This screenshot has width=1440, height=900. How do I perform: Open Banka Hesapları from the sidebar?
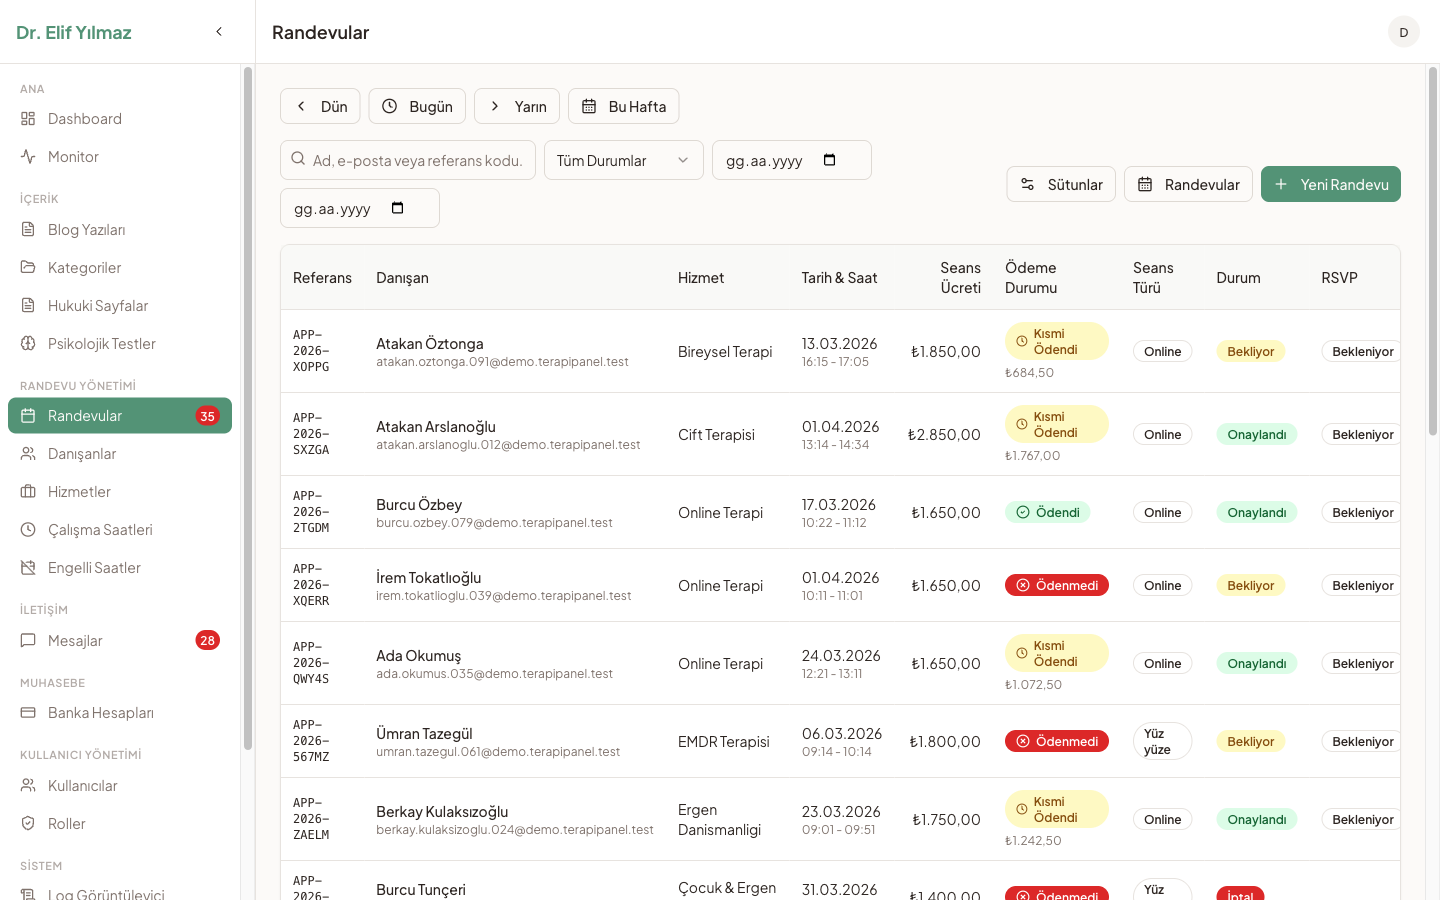[100, 713]
